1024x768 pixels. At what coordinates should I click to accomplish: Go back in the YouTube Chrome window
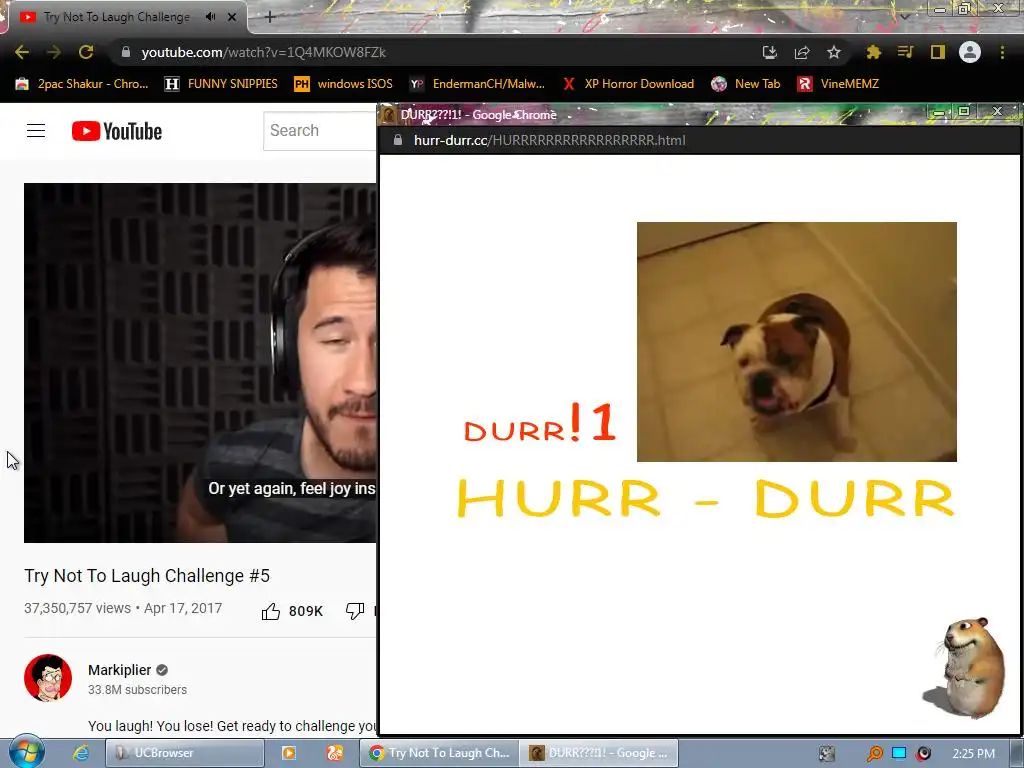22,52
